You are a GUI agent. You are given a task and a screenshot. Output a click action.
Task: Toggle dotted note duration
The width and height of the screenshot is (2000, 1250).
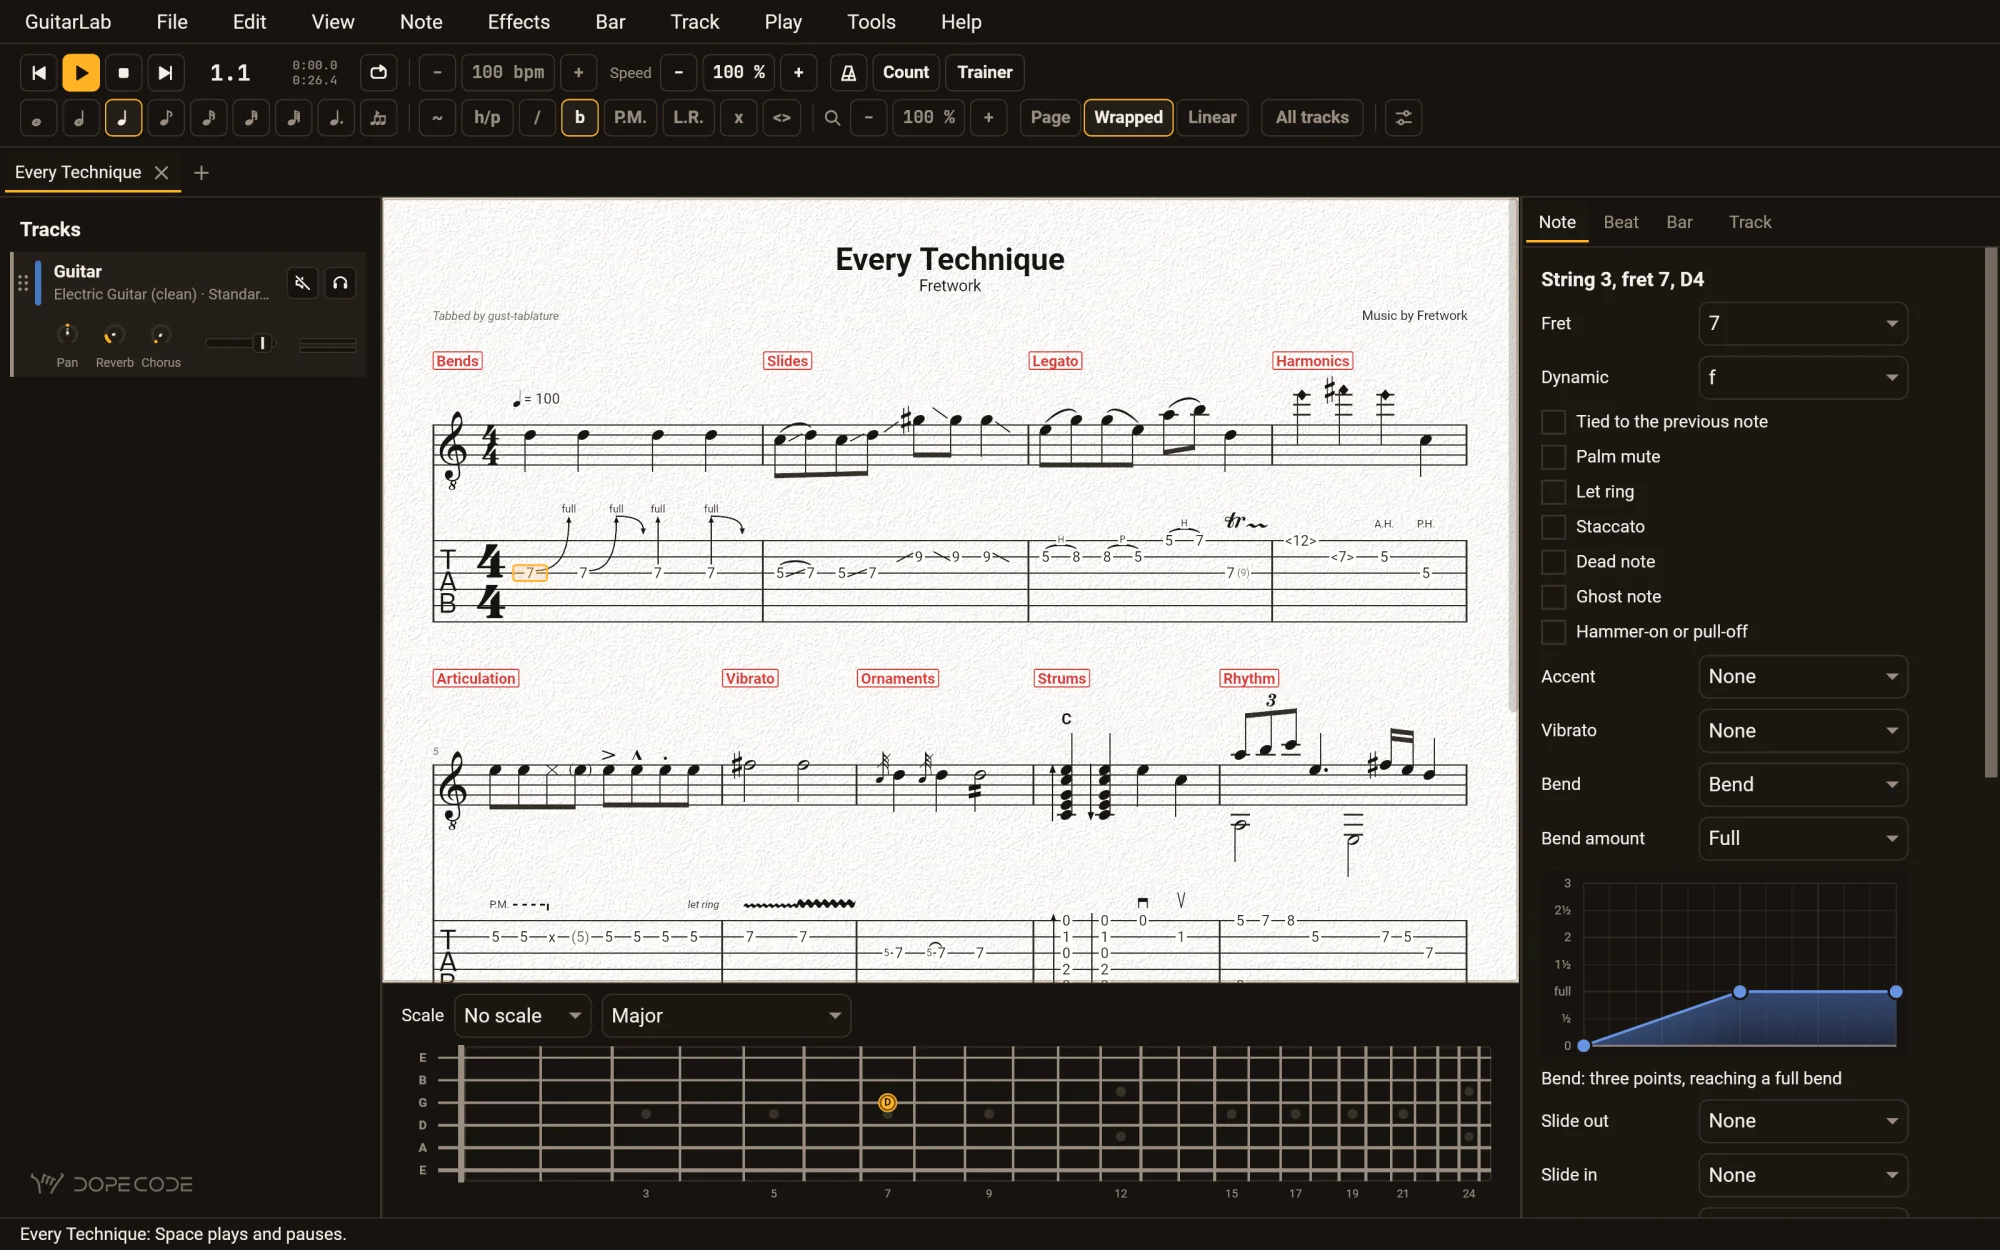336,118
